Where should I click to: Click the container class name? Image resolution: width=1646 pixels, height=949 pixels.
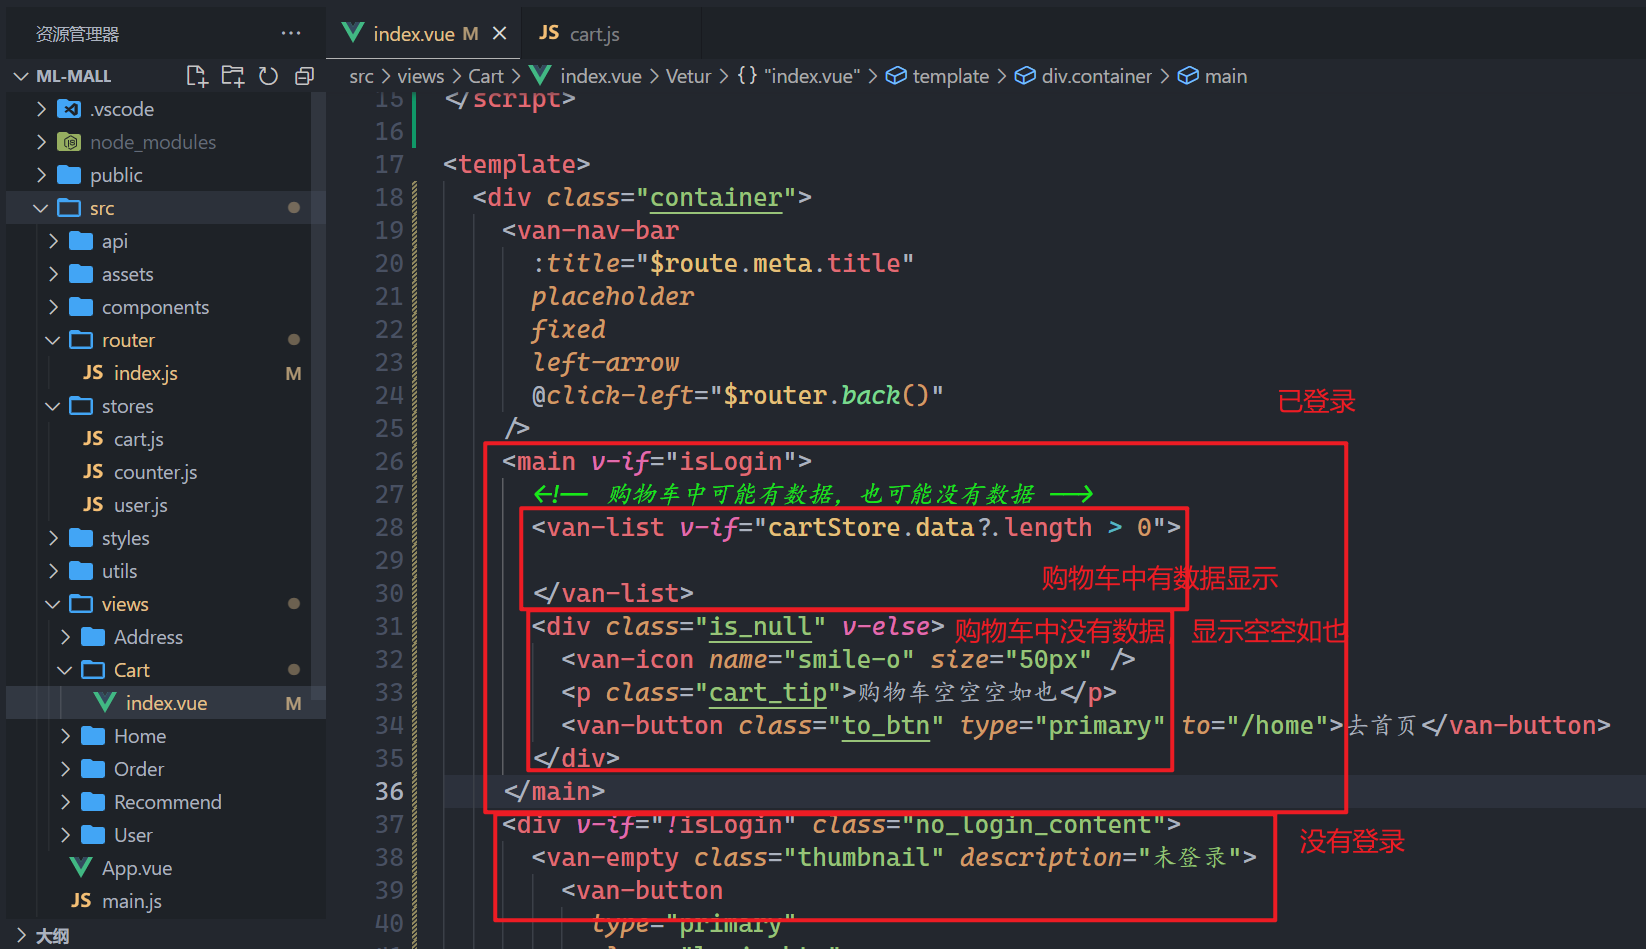pyautogui.click(x=716, y=198)
